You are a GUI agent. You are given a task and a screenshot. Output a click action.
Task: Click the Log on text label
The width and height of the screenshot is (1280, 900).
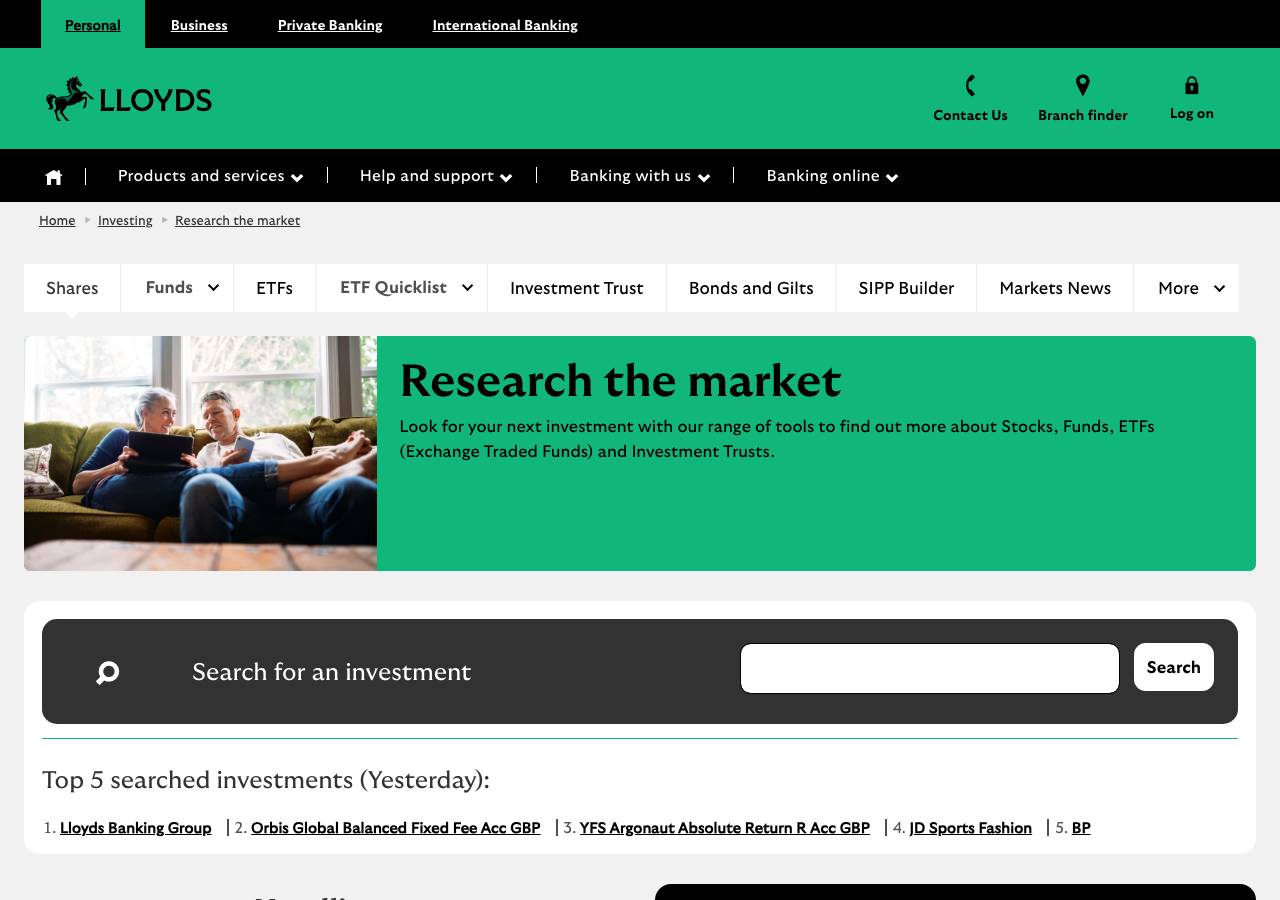pyautogui.click(x=1192, y=113)
